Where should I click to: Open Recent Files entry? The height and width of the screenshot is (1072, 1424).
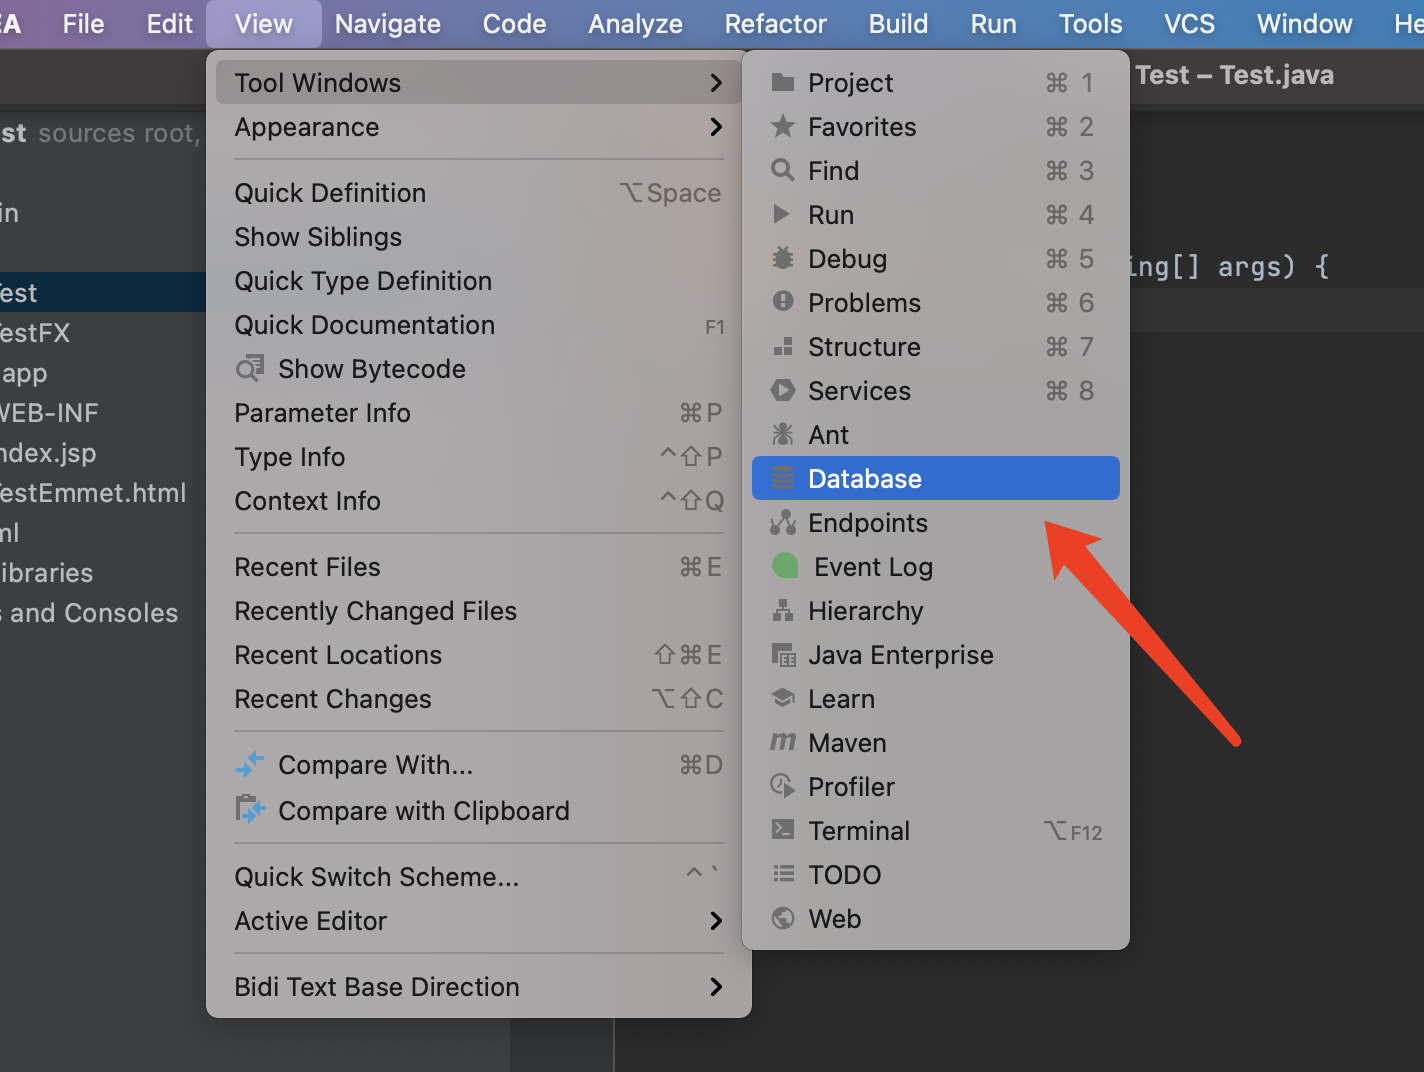[x=479, y=567]
